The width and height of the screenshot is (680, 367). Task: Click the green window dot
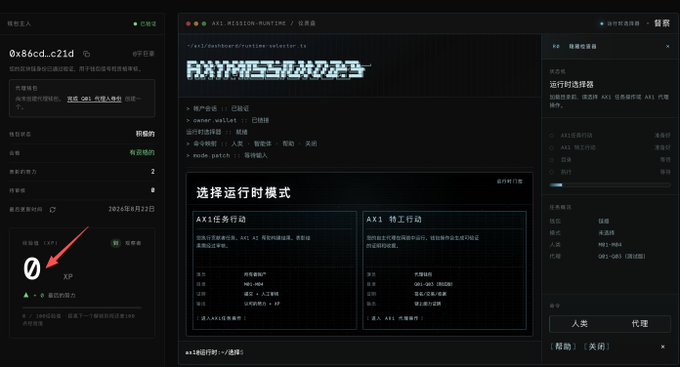[x=204, y=23]
